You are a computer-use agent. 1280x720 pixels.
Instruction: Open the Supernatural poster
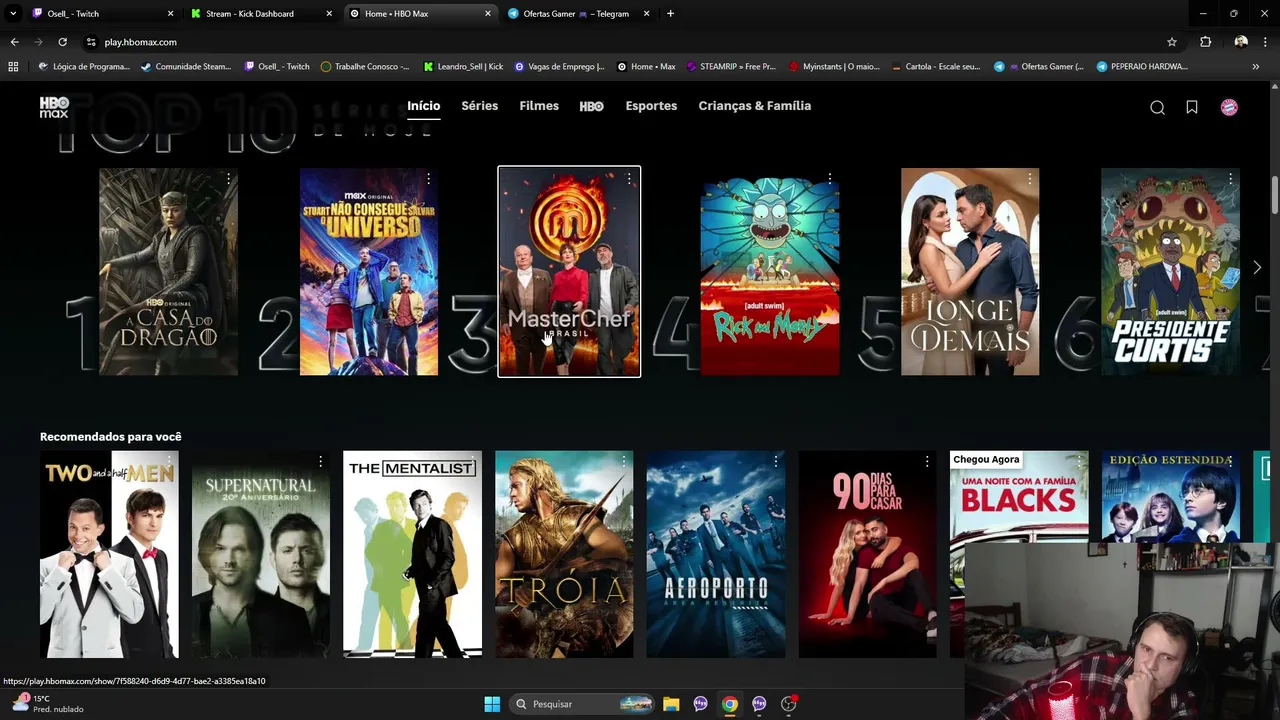tap(261, 555)
